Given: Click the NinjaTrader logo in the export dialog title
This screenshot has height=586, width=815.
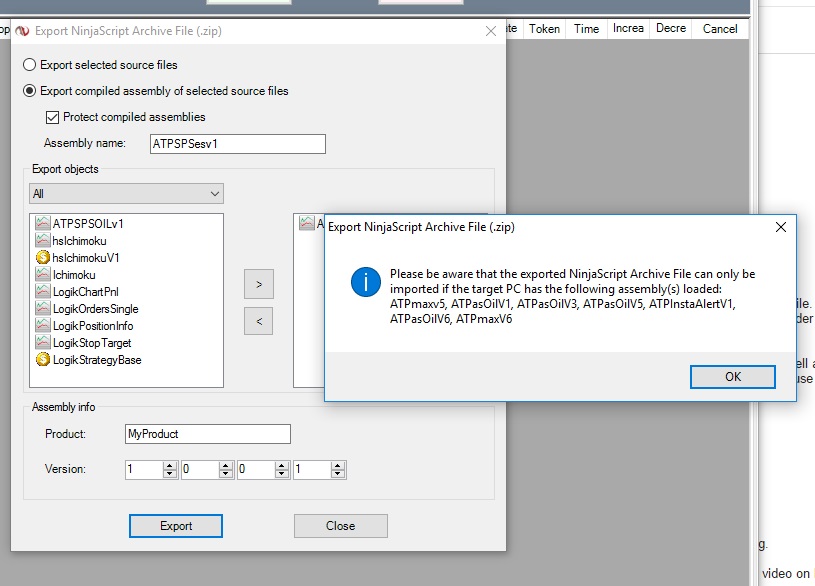Looking at the screenshot, I should coord(22,31).
